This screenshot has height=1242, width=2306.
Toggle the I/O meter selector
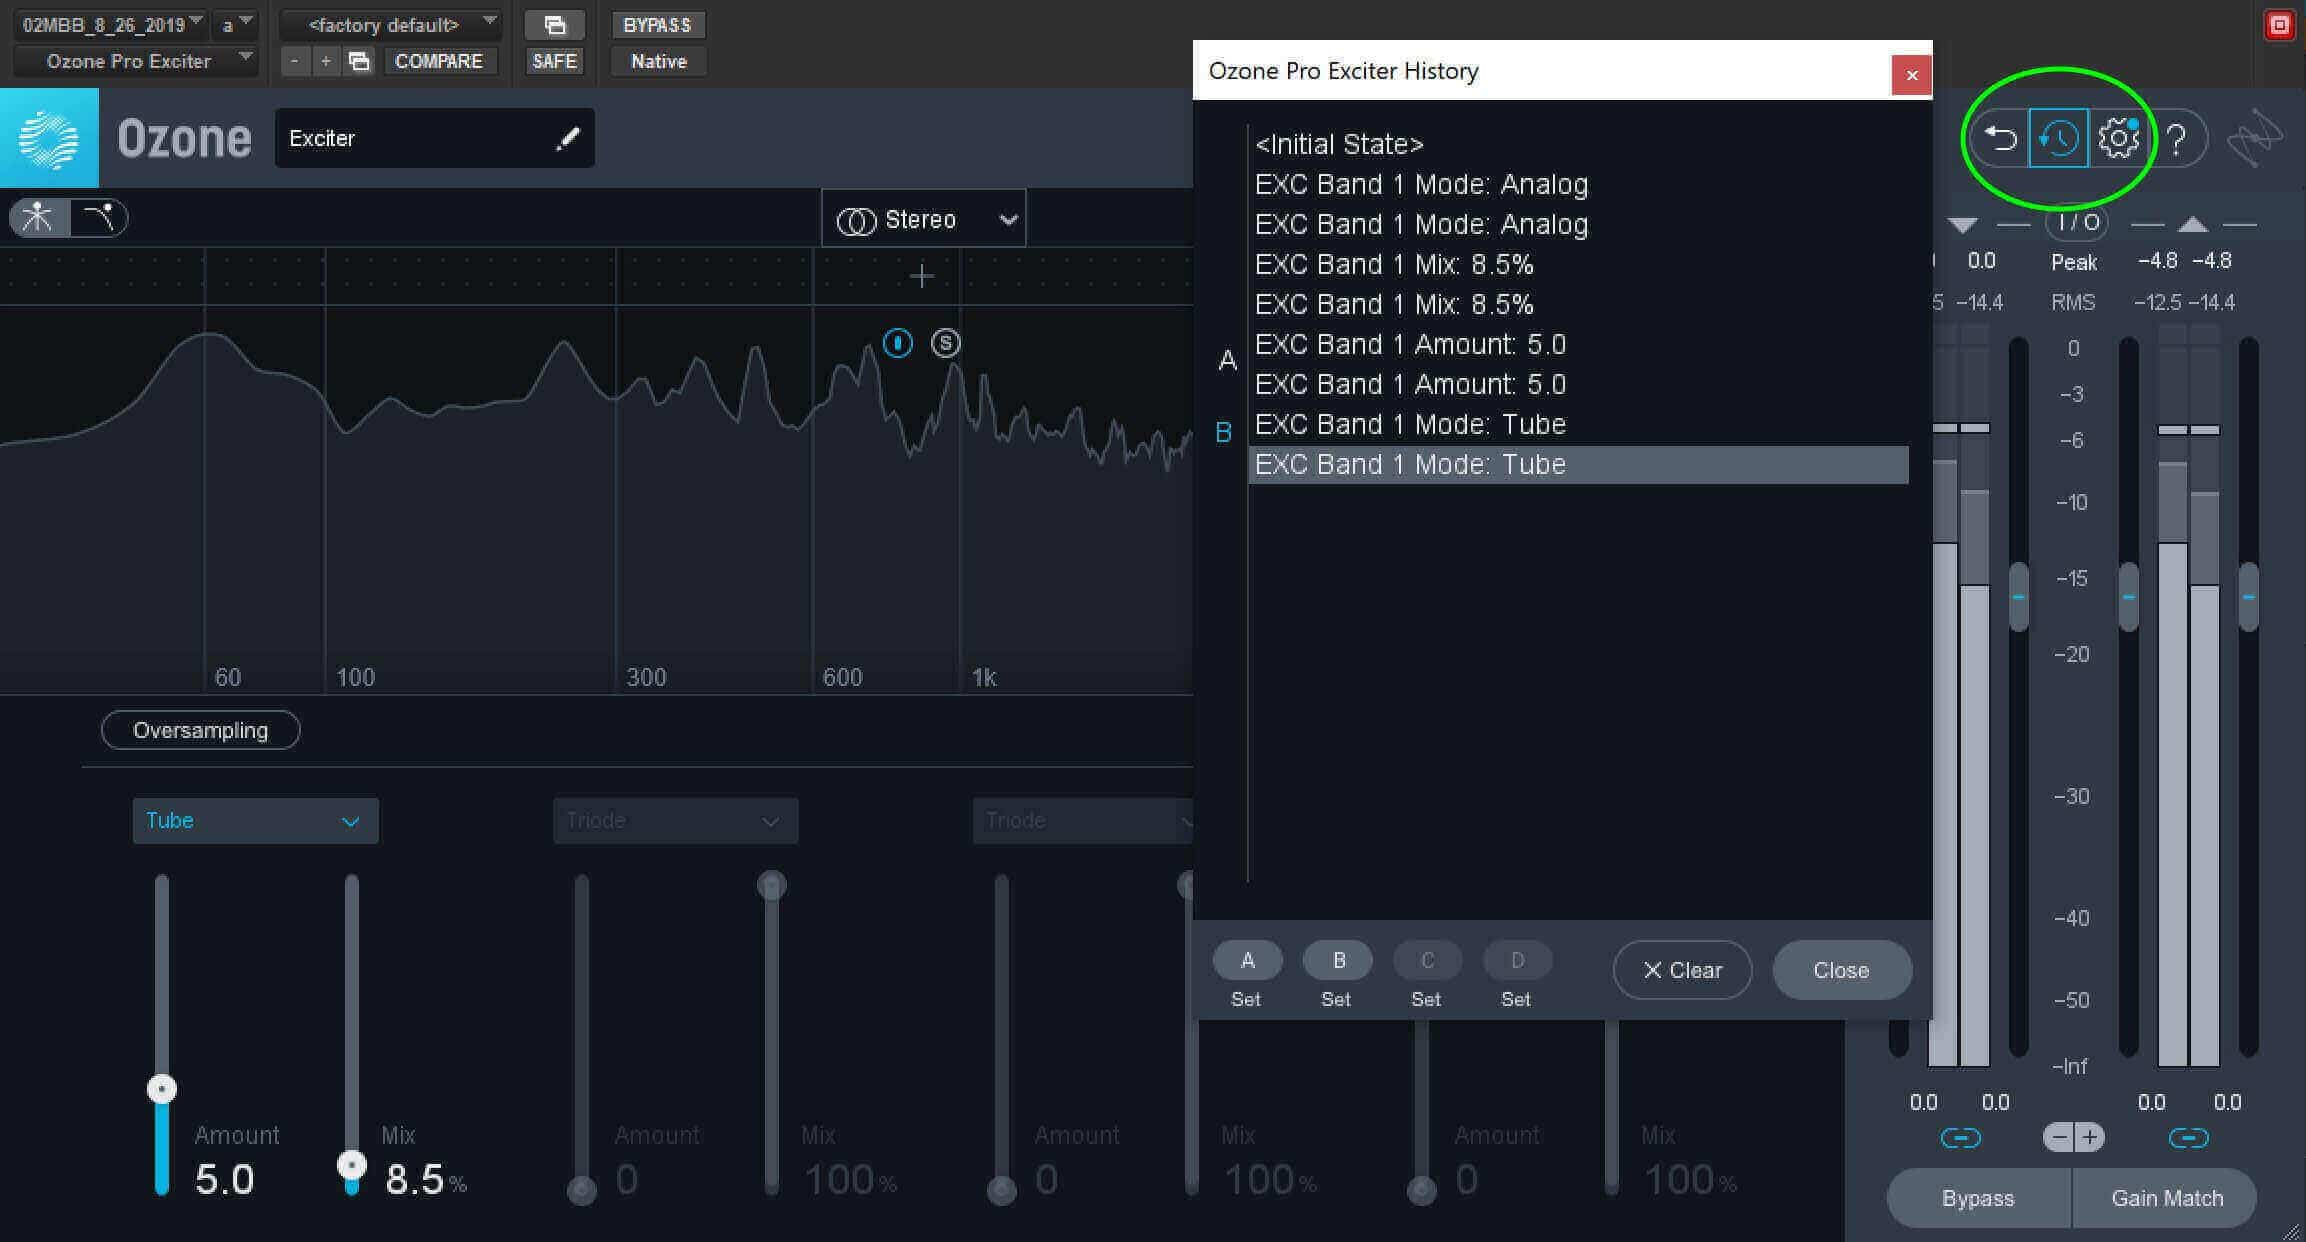point(2077,222)
